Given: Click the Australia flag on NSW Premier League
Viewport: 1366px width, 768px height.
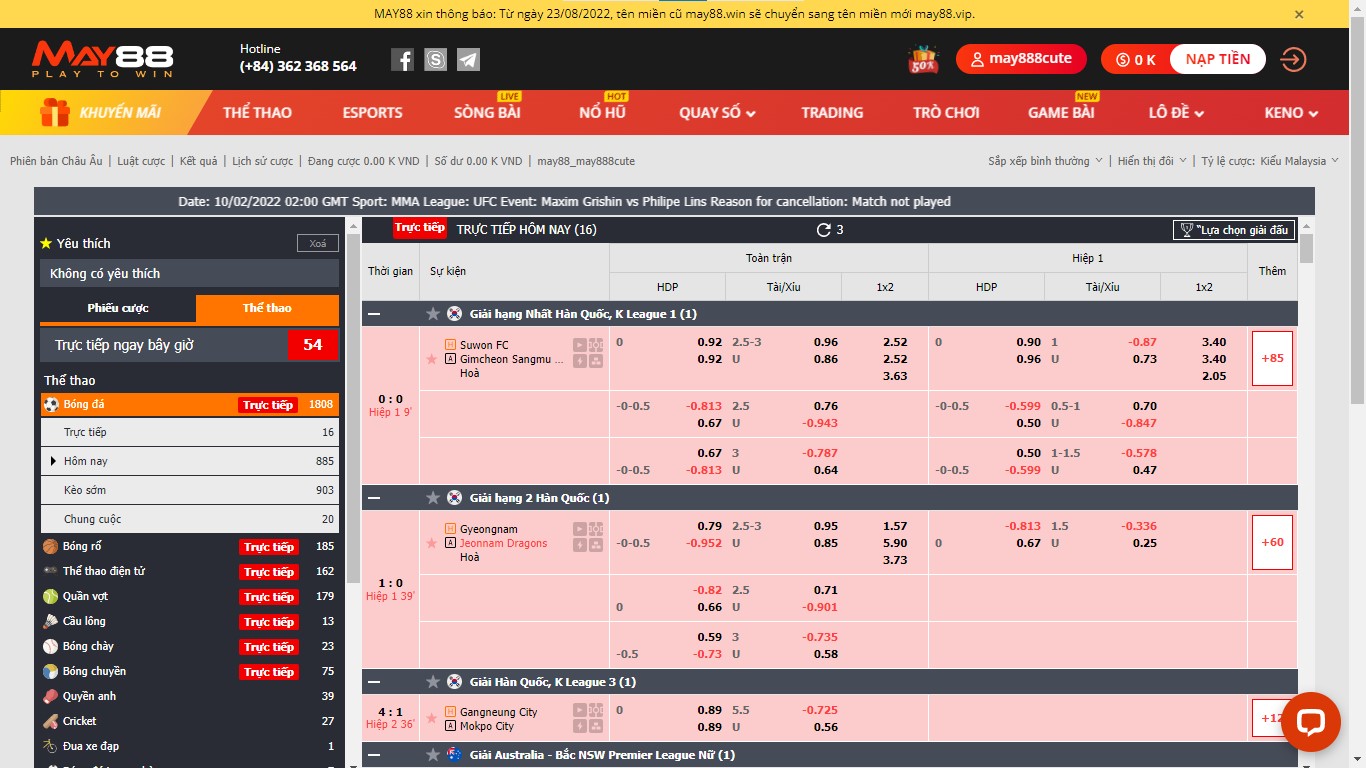Looking at the screenshot, I should tap(454, 755).
